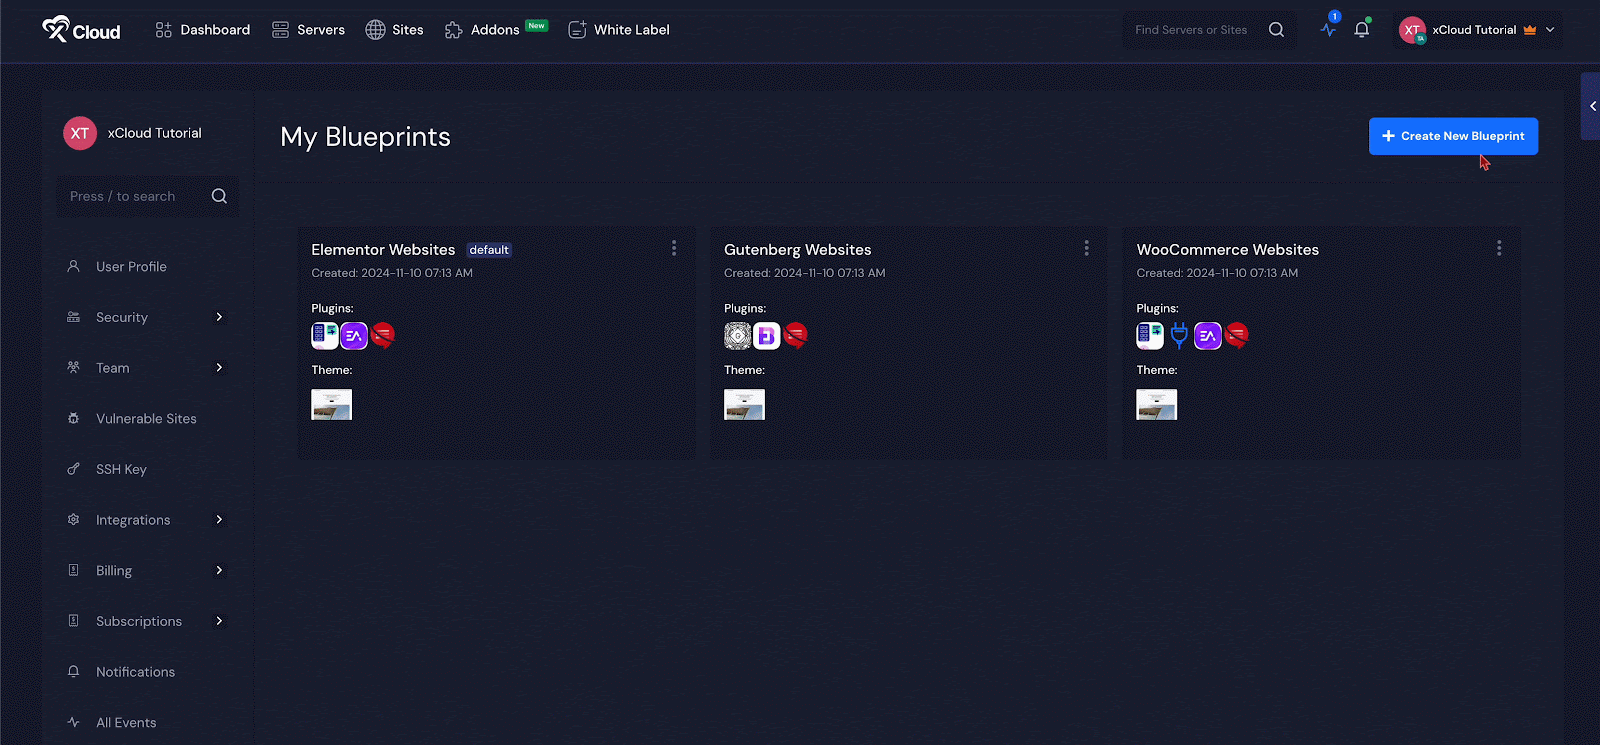Click the XT avatar in the sidebar
Image resolution: width=1600 pixels, height=745 pixels.
[80, 133]
